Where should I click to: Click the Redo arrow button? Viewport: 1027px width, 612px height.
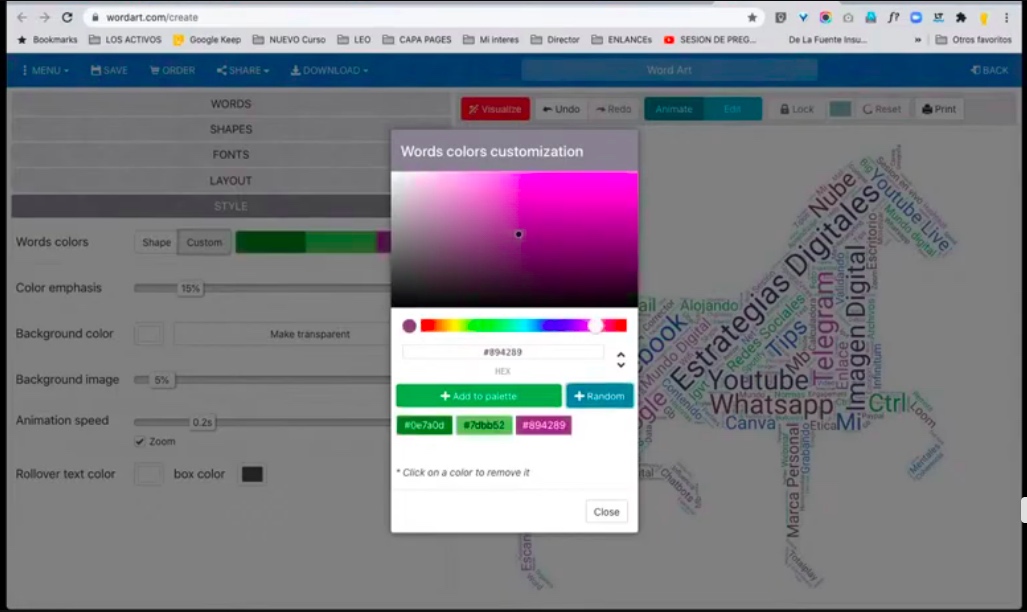coord(613,109)
